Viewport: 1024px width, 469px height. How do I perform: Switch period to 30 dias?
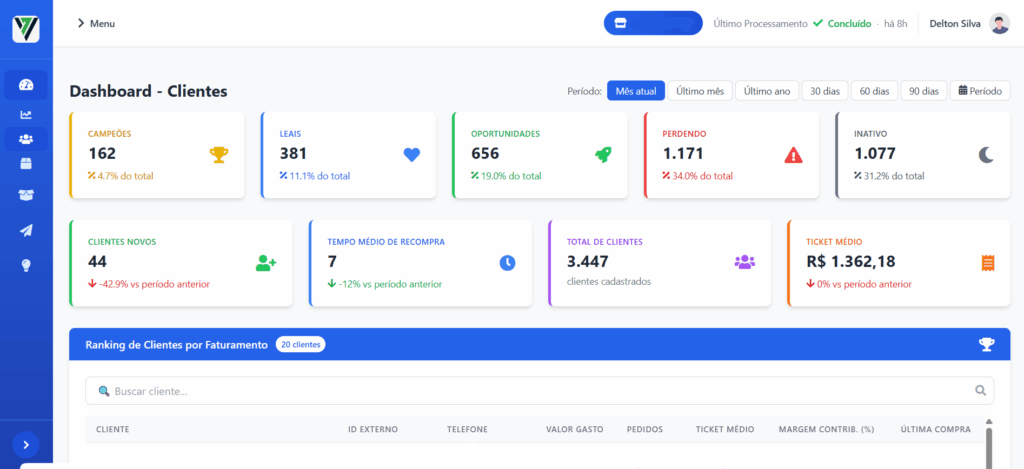coord(824,91)
